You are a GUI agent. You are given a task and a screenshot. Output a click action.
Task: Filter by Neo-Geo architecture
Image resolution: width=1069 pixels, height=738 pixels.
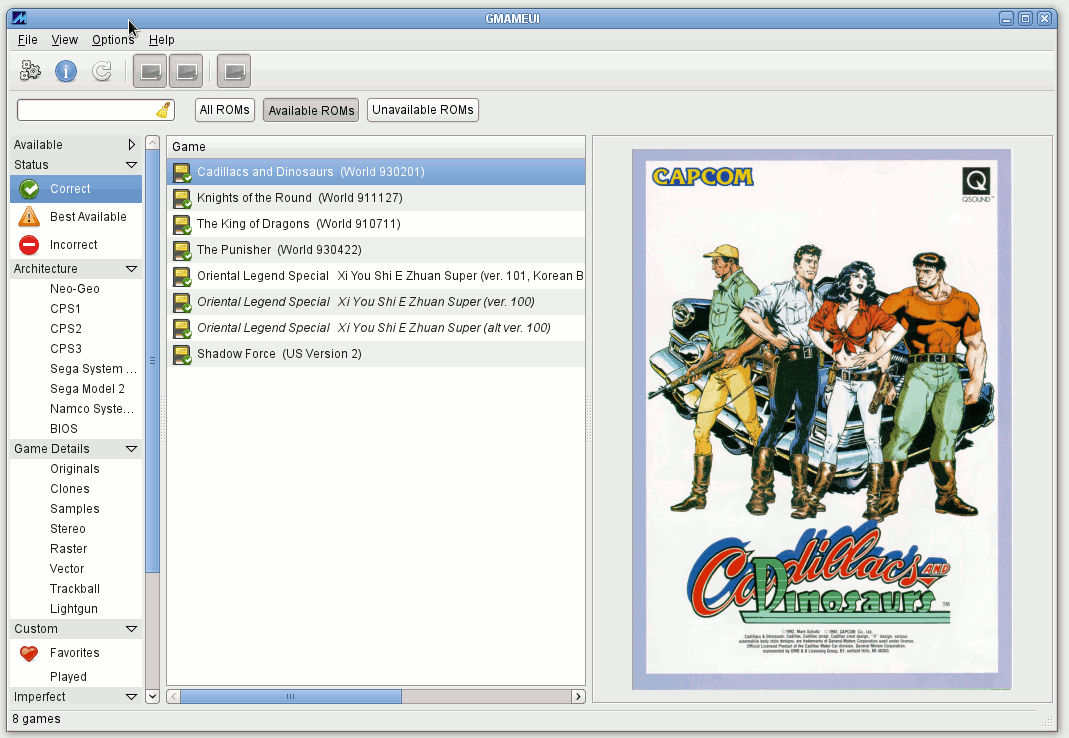pyautogui.click(x=76, y=289)
